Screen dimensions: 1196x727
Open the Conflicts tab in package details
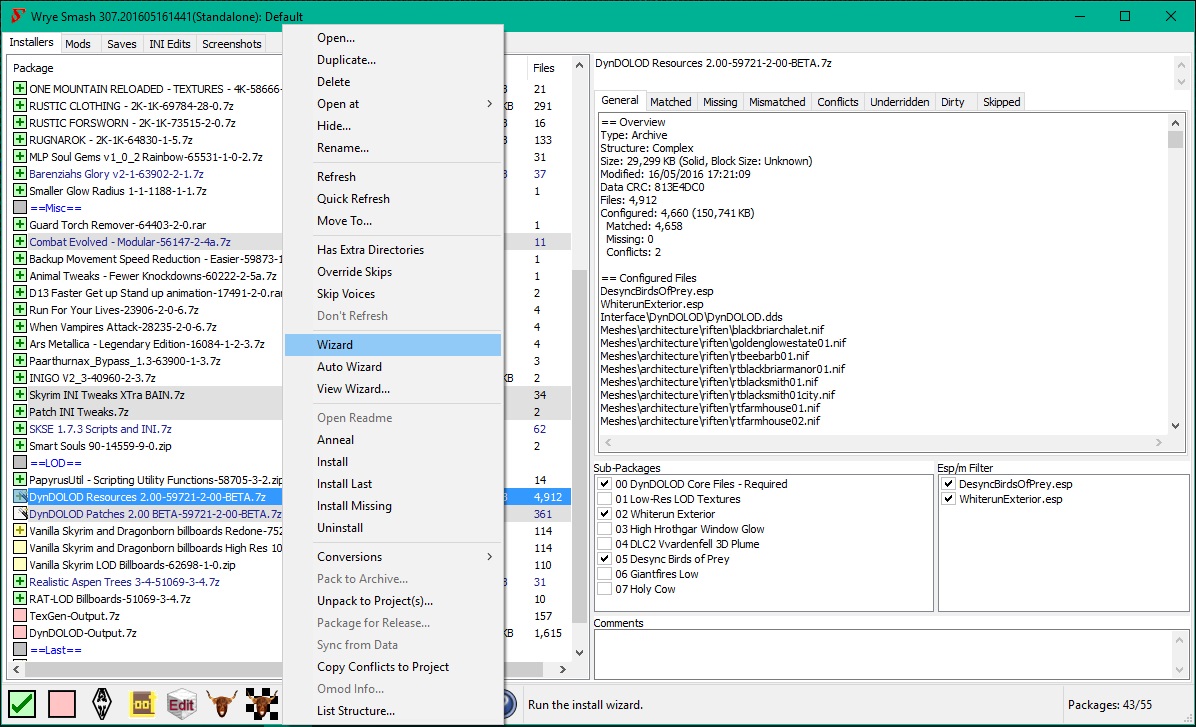(838, 101)
